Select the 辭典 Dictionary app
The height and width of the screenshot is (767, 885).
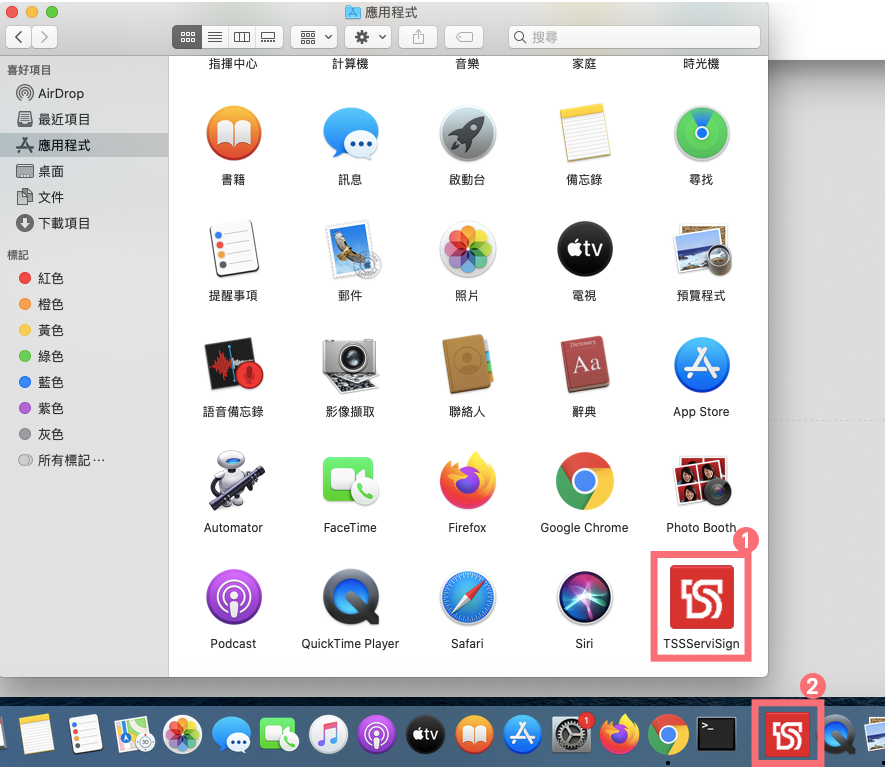[585, 365]
